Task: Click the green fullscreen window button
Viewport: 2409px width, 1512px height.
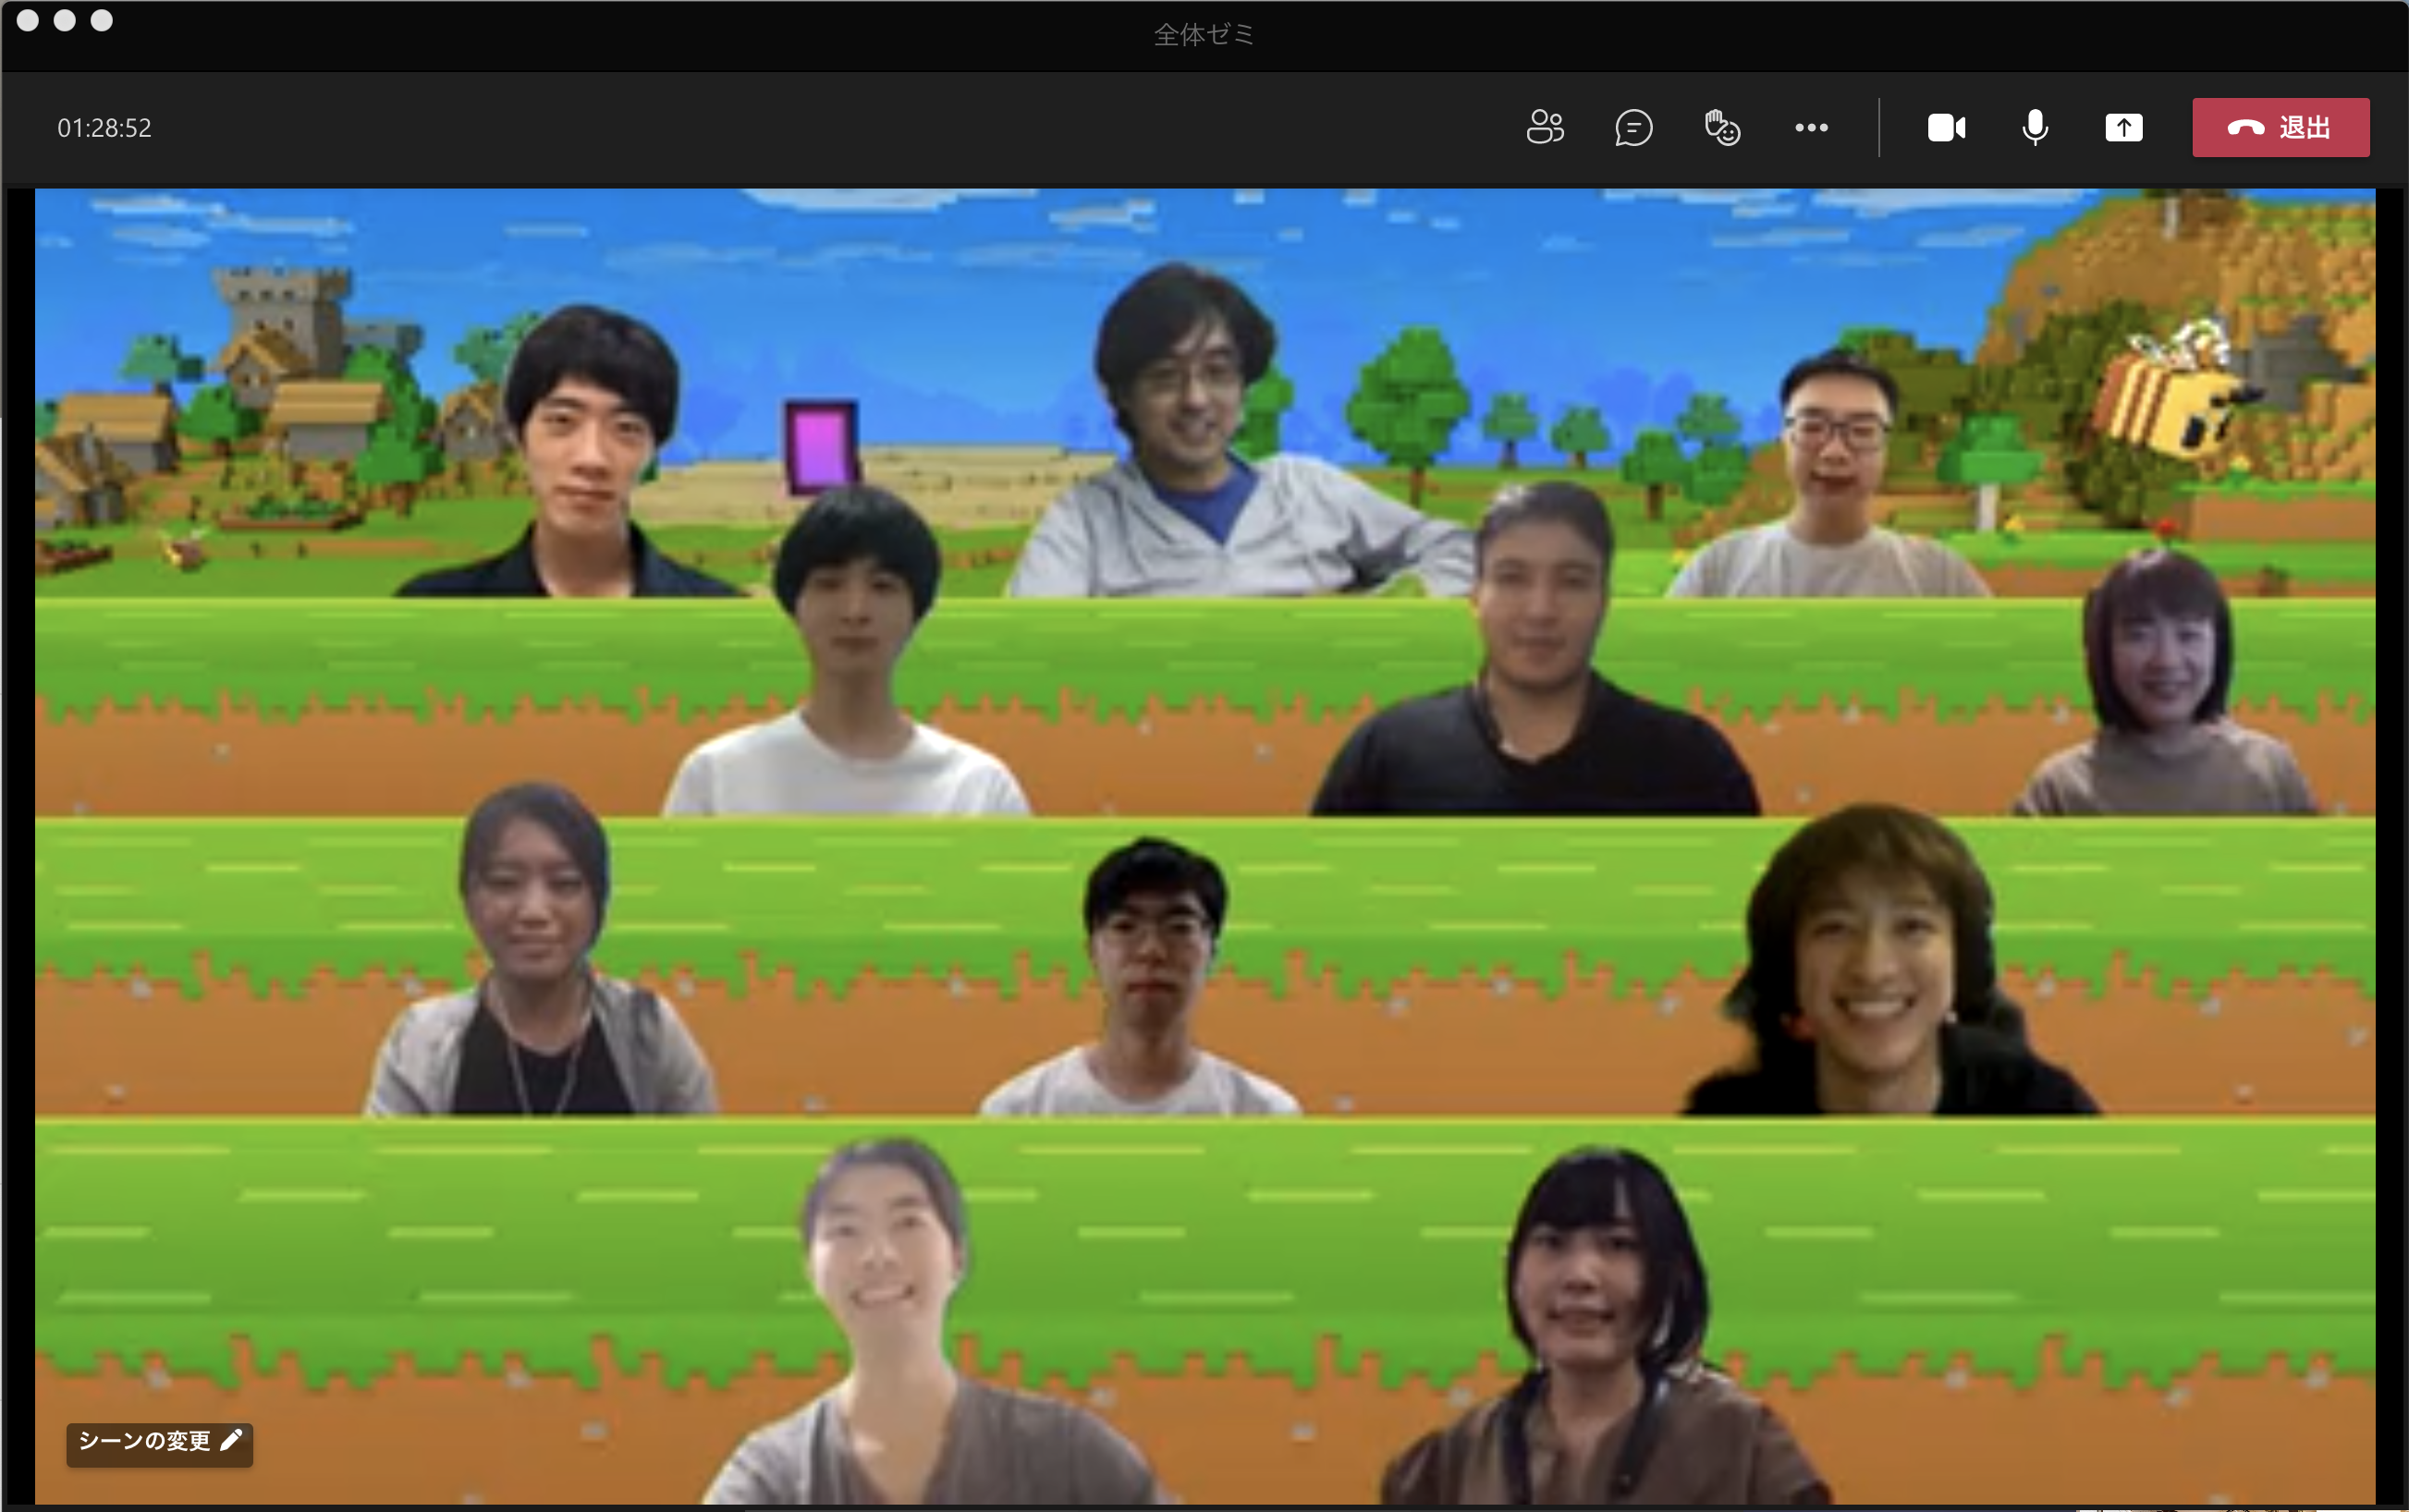Action: click(102, 20)
